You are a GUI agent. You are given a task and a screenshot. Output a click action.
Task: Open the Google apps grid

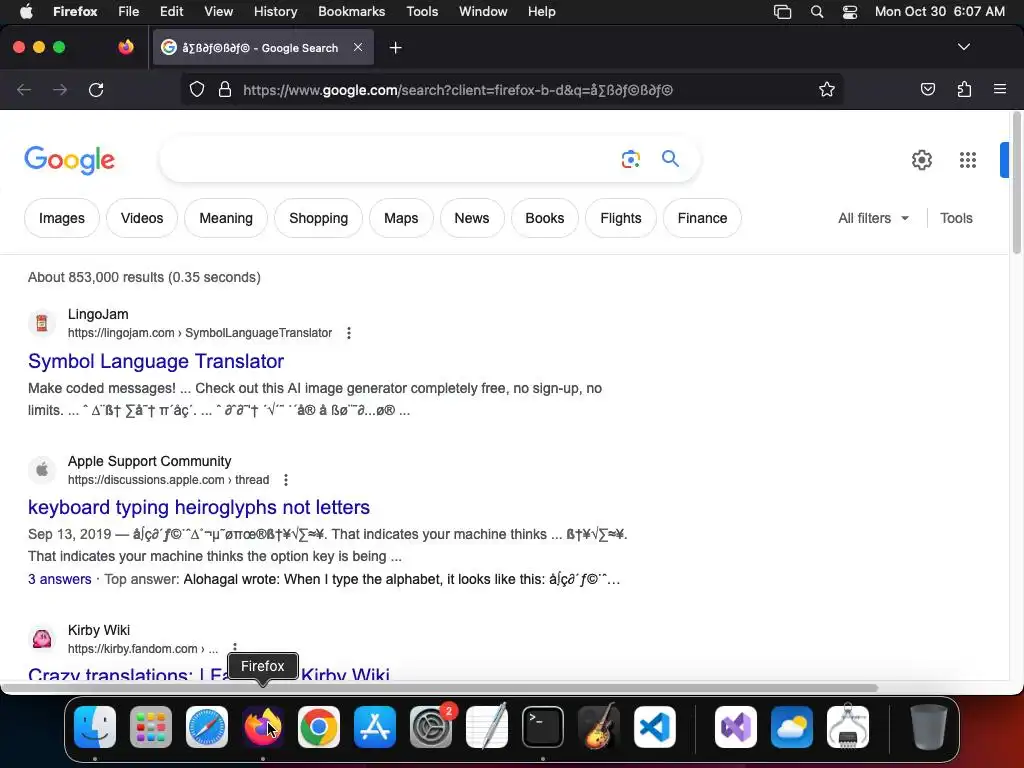[968, 160]
